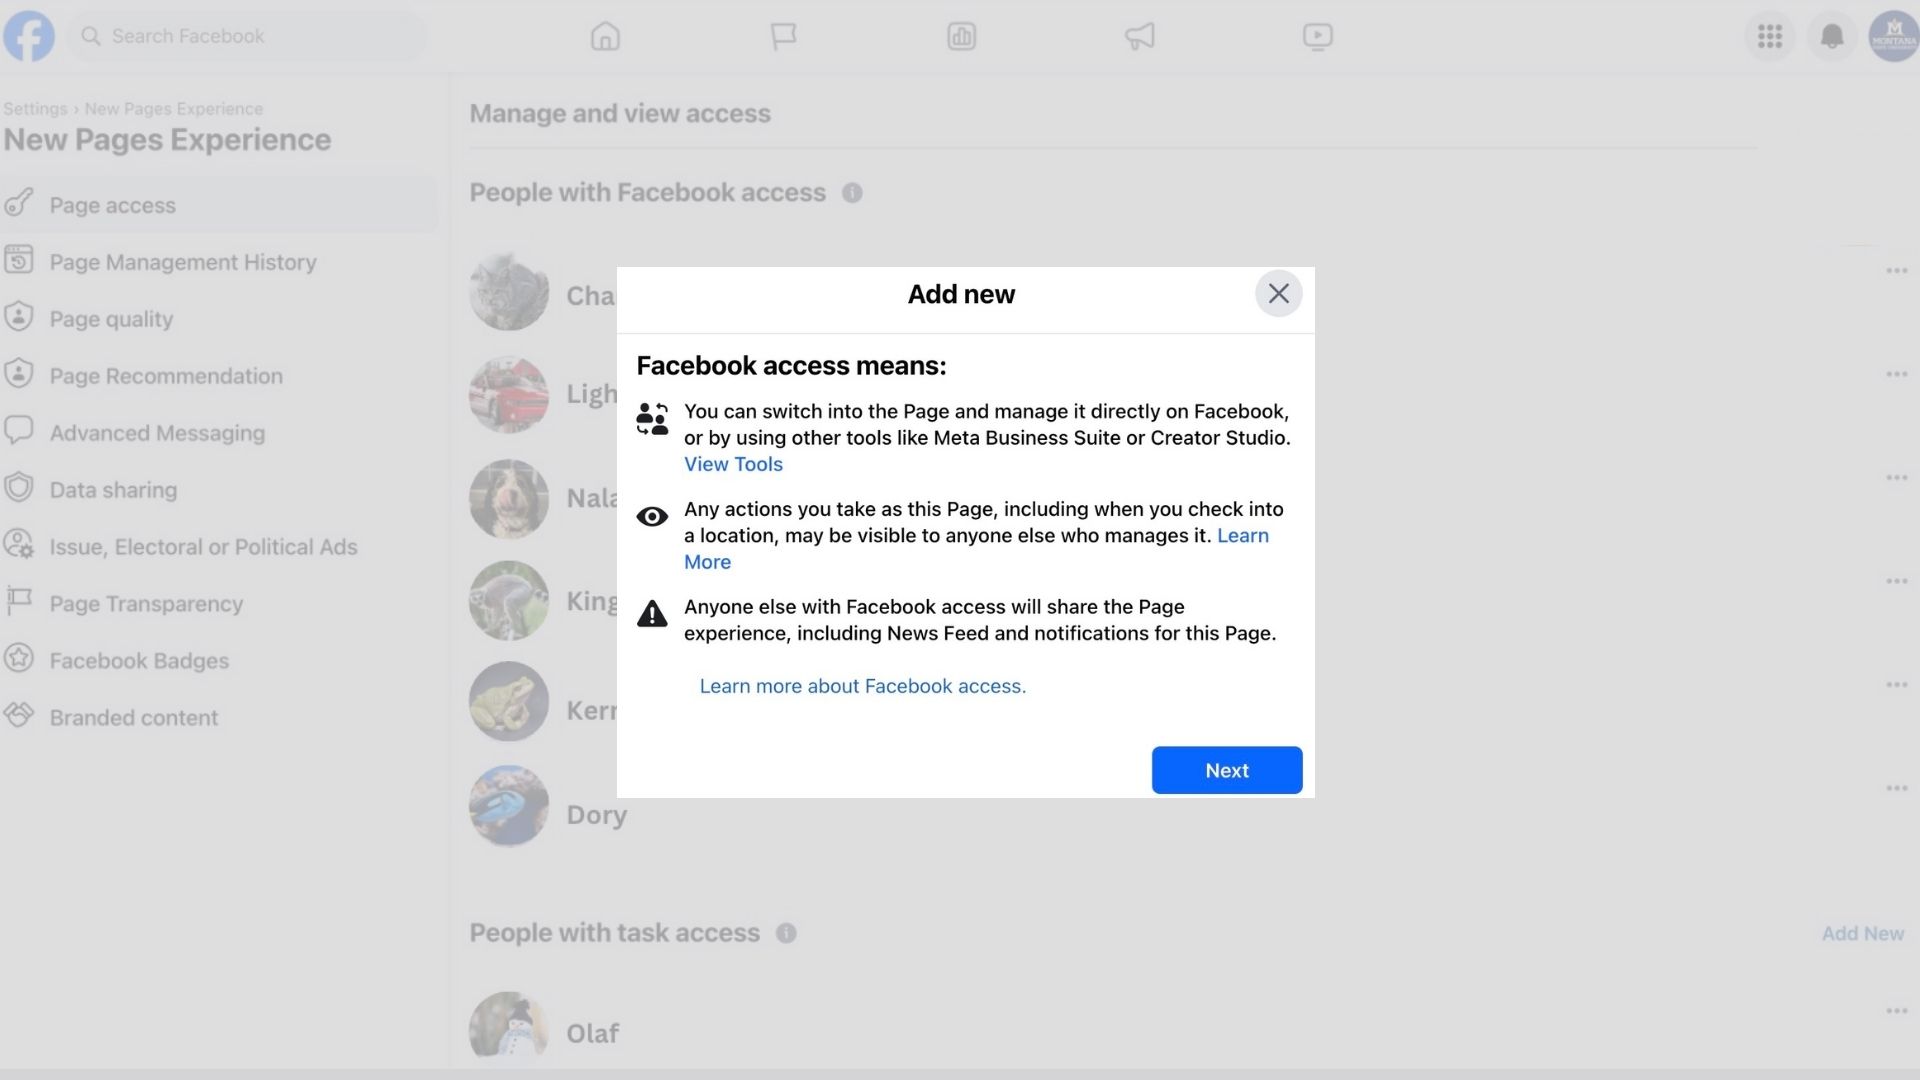Click the Video/Watch icon in navbar
The width and height of the screenshot is (1920, 1080).
click(x=1316, y=36)
